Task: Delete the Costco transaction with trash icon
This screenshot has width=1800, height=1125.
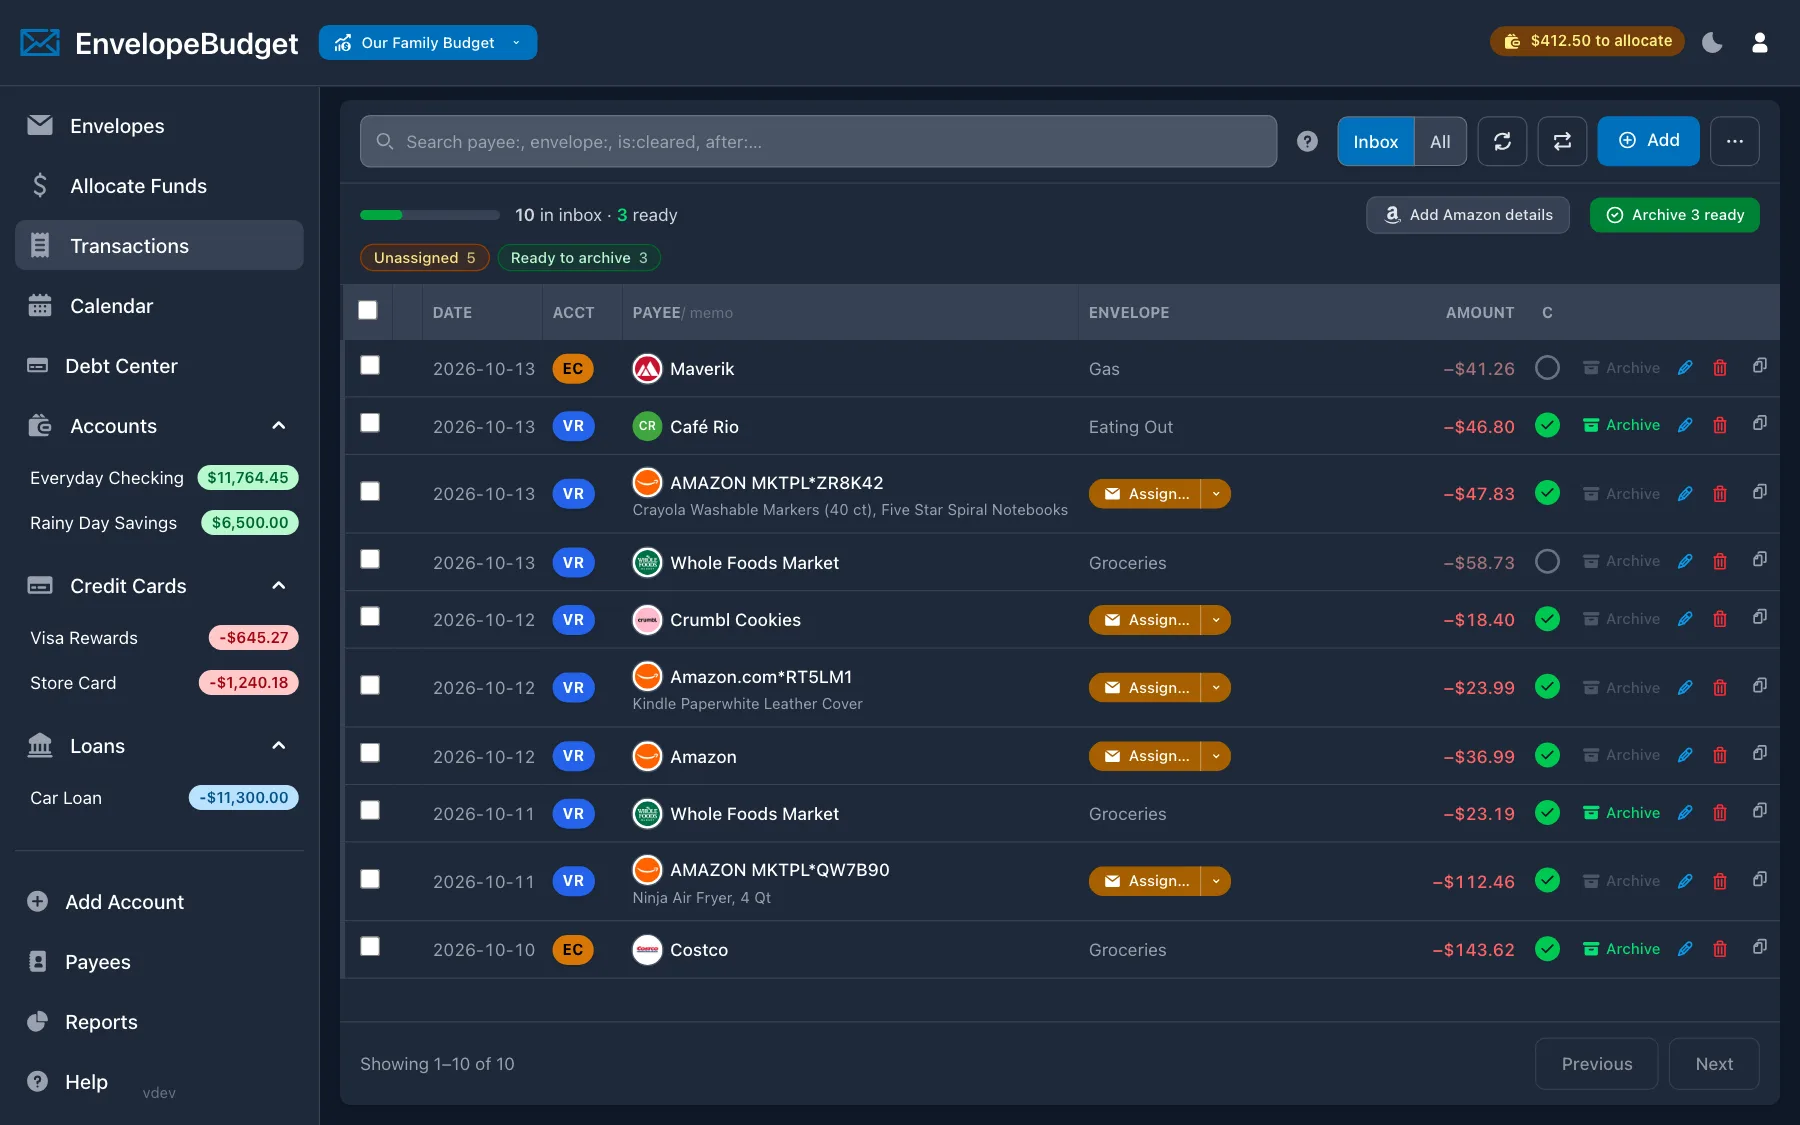Action: tap(1720, 949)
